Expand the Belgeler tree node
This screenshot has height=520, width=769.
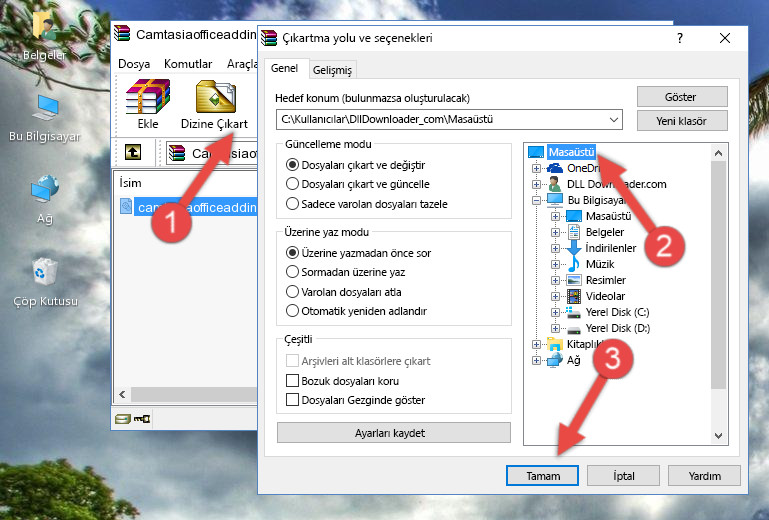(555, 232)
